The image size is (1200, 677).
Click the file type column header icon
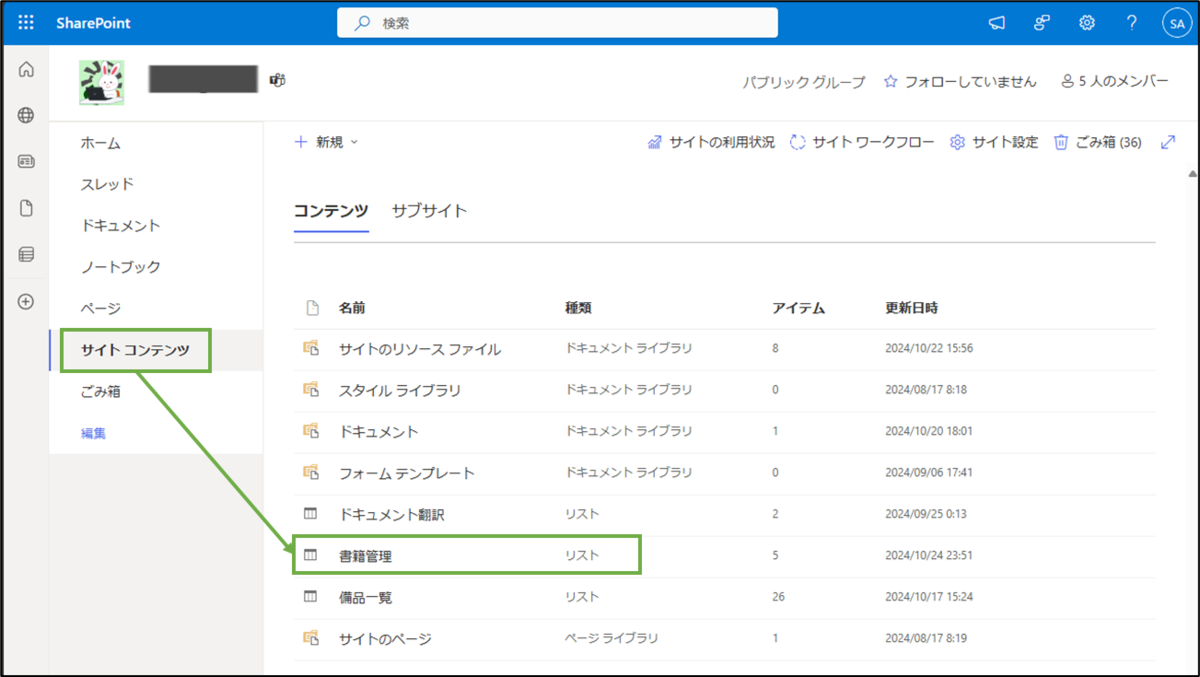(x=312, y=308)
